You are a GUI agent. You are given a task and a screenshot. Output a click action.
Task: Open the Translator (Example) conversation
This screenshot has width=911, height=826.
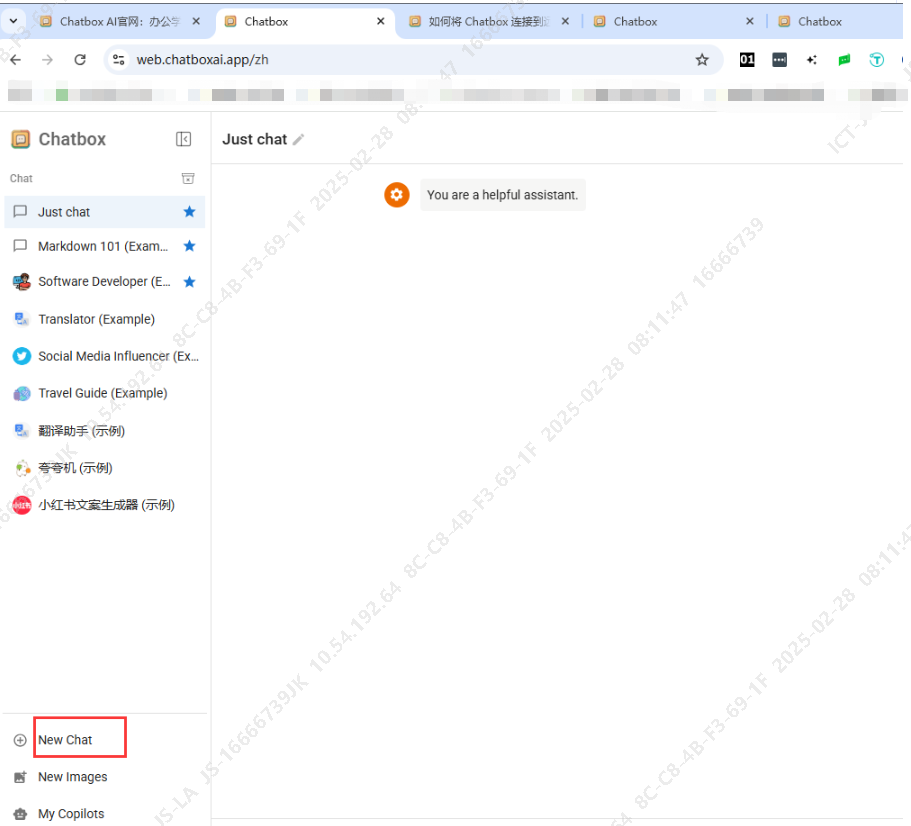point(105,319)
